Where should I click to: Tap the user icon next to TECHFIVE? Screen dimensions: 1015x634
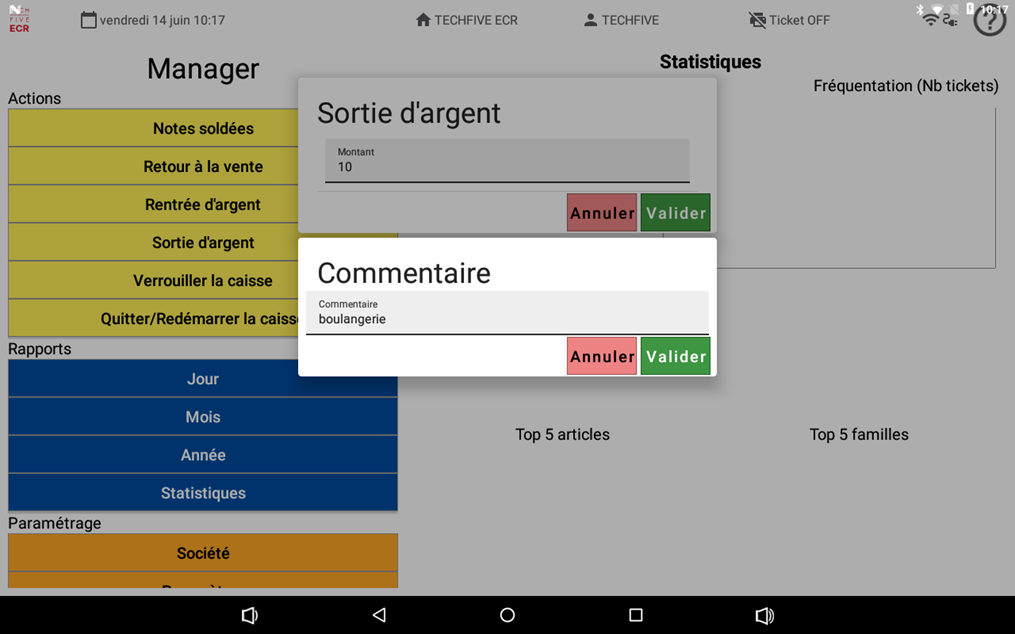(590, 20)
